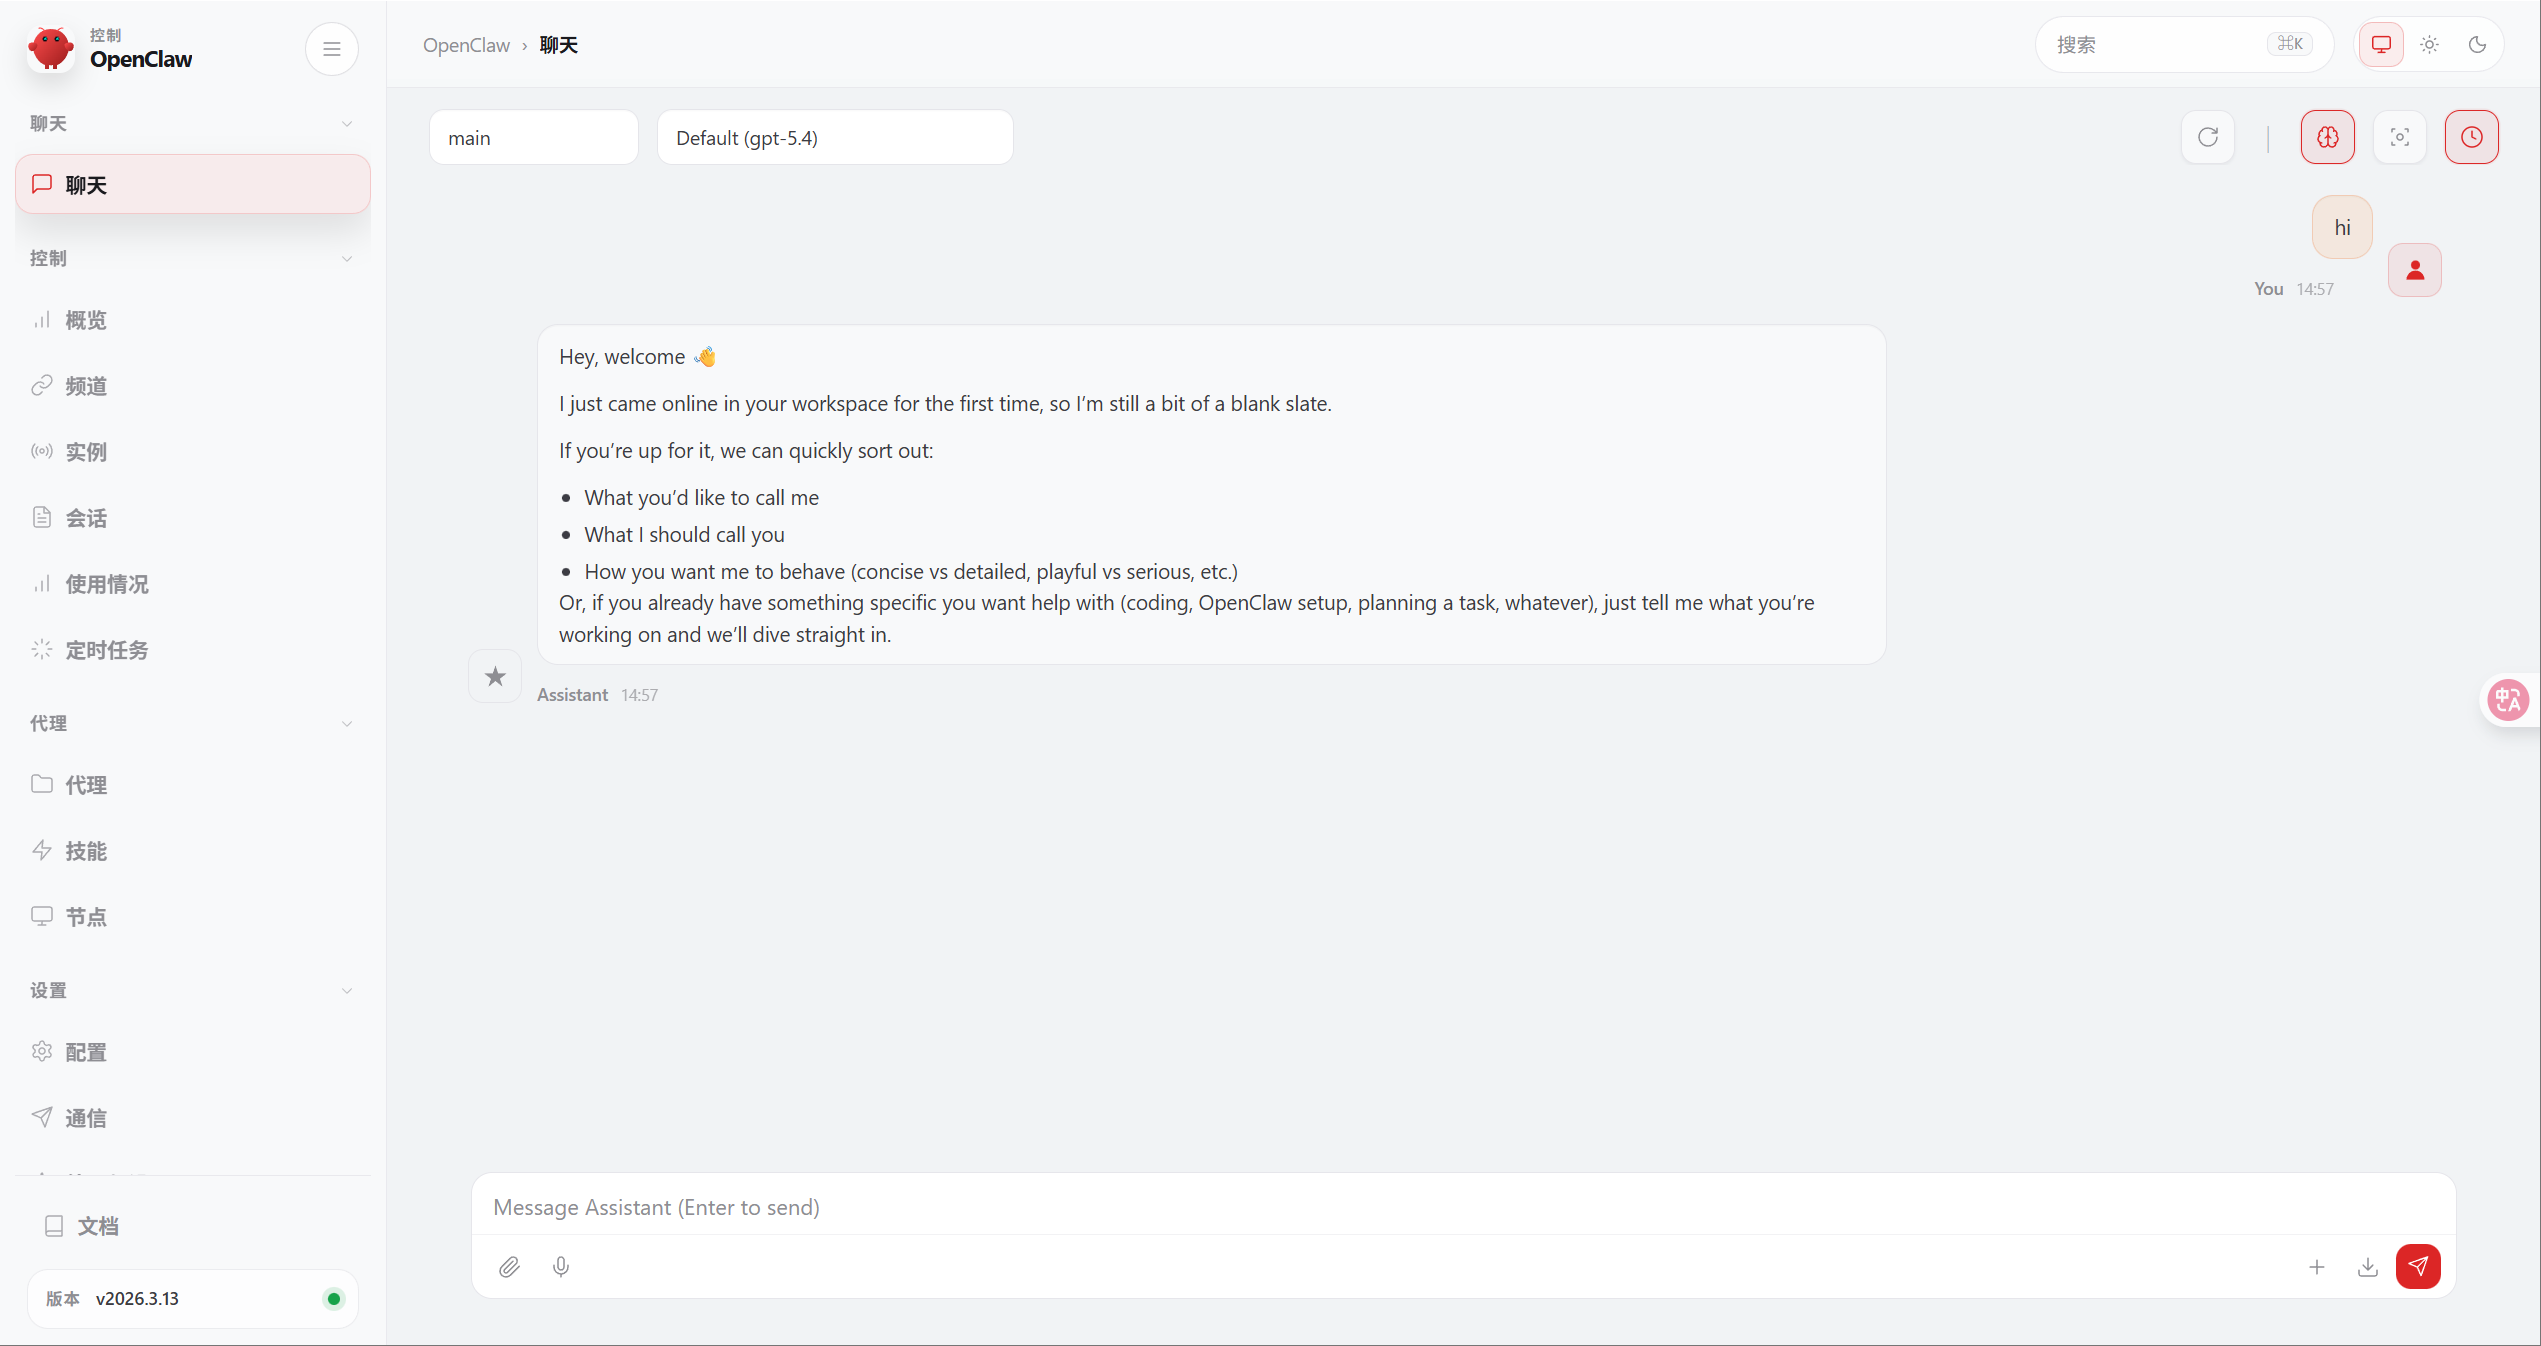Viewport: 2541px width, 1346px height.
Task: Click the paperclip attach file icon
Action: click(x=509, y=1267)
